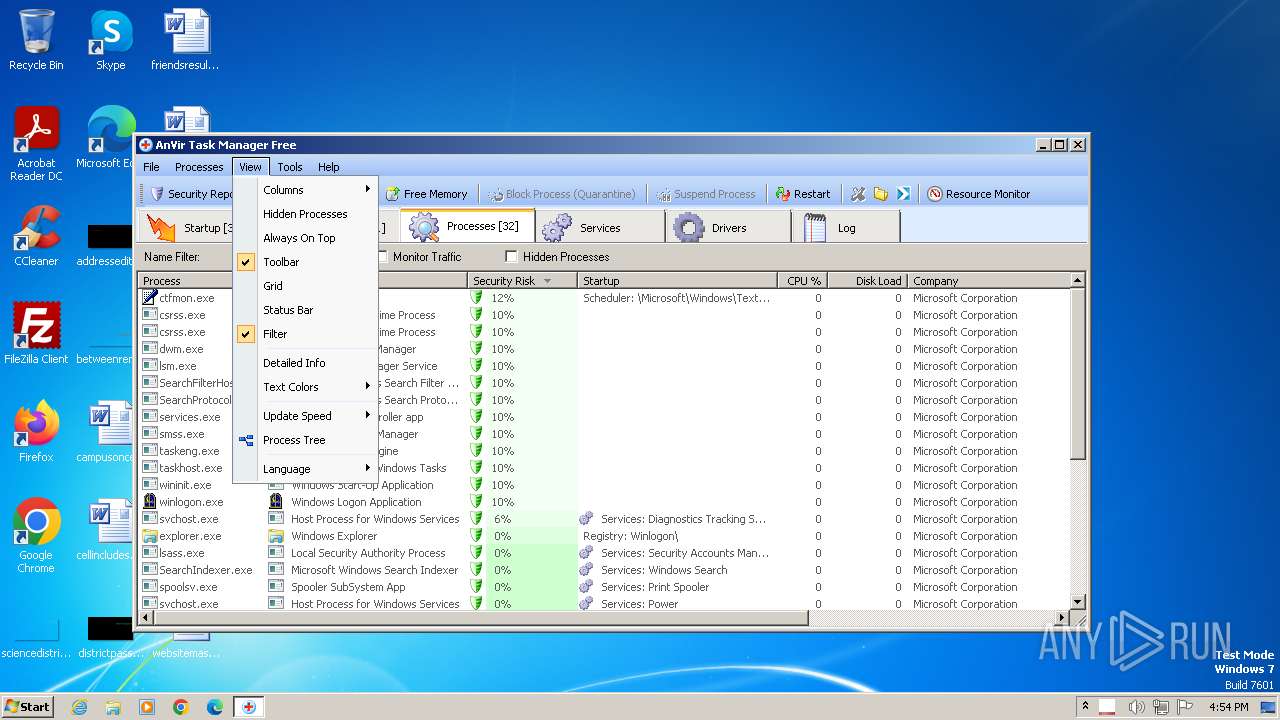The width and height of the screenshot is (1280, 720).
Task: Toggle Always On Top in View menu
Action: click(305, 238)
